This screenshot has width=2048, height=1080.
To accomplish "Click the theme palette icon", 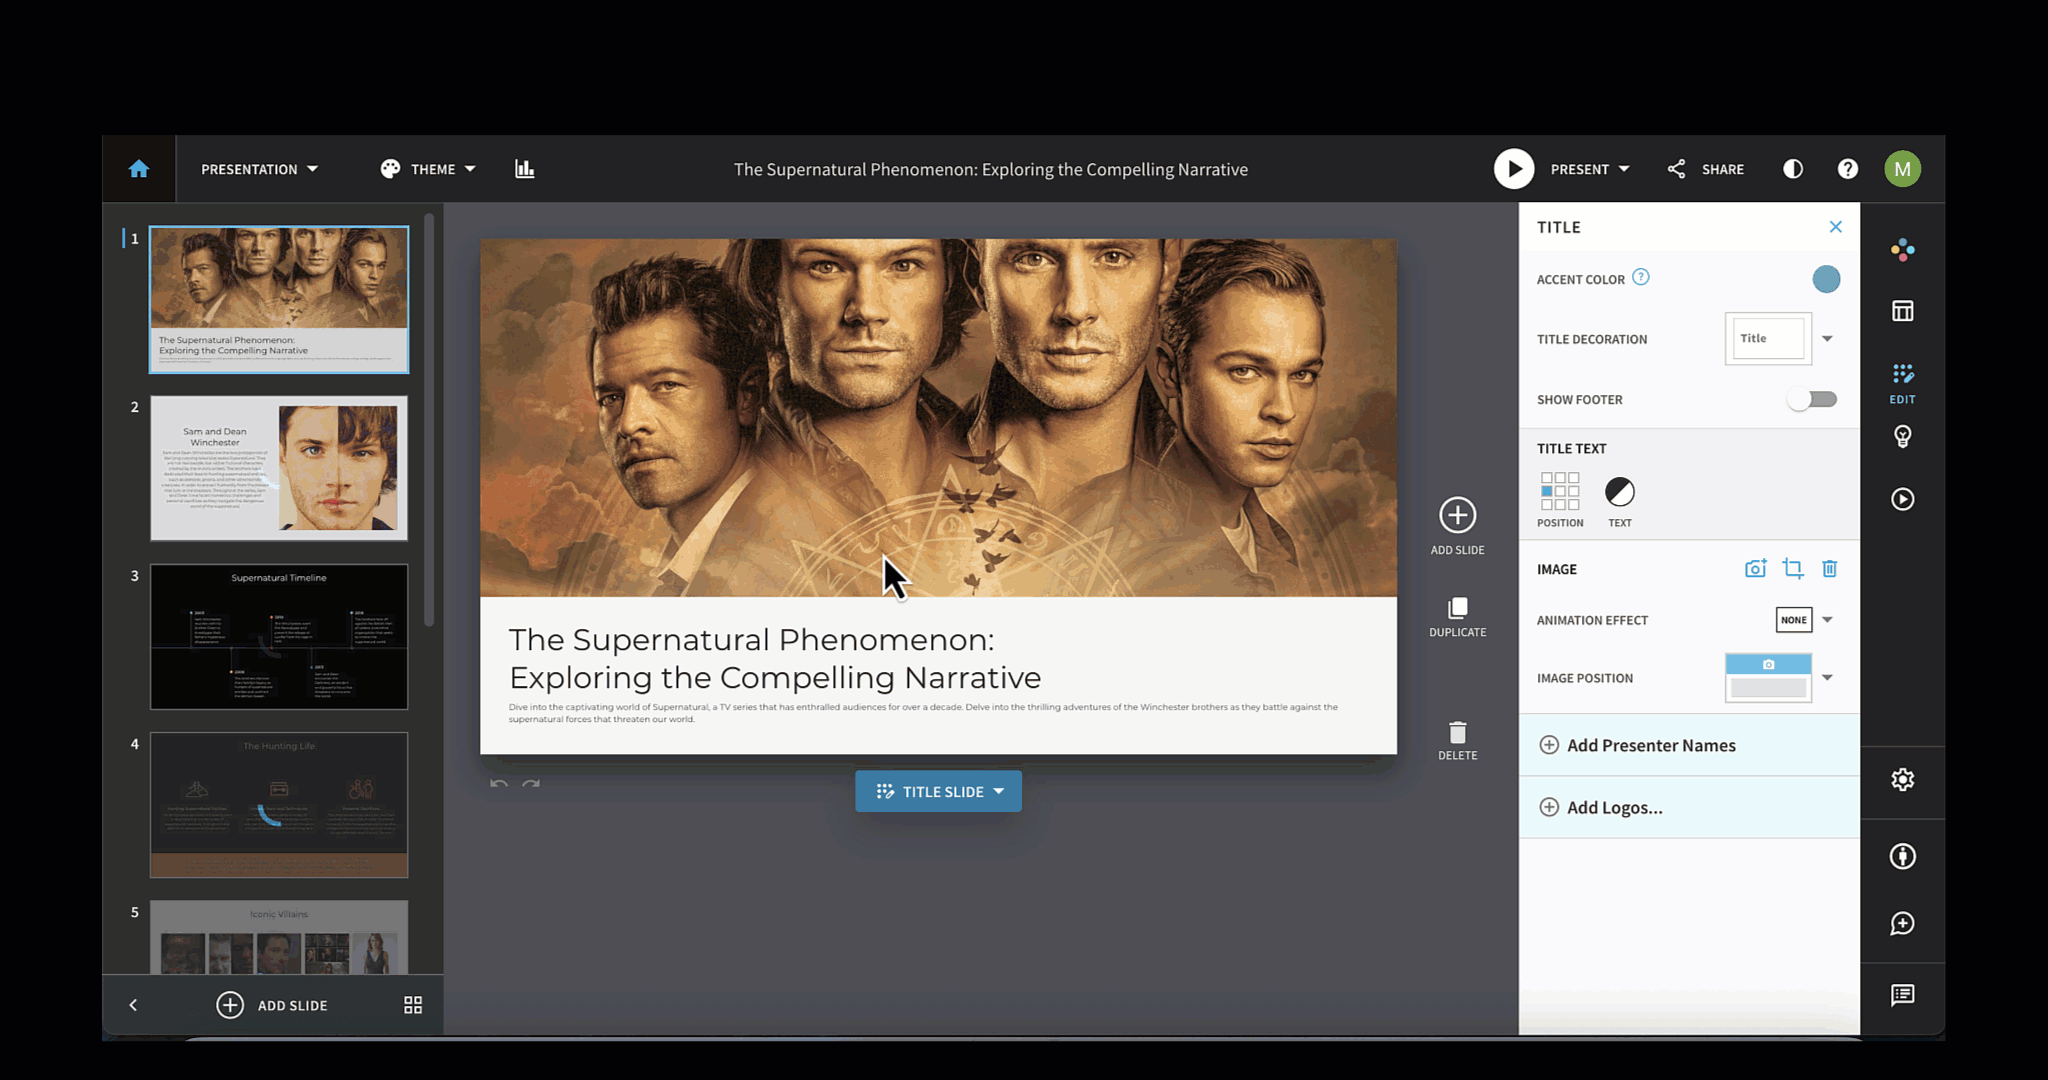I will pos(390,169).
